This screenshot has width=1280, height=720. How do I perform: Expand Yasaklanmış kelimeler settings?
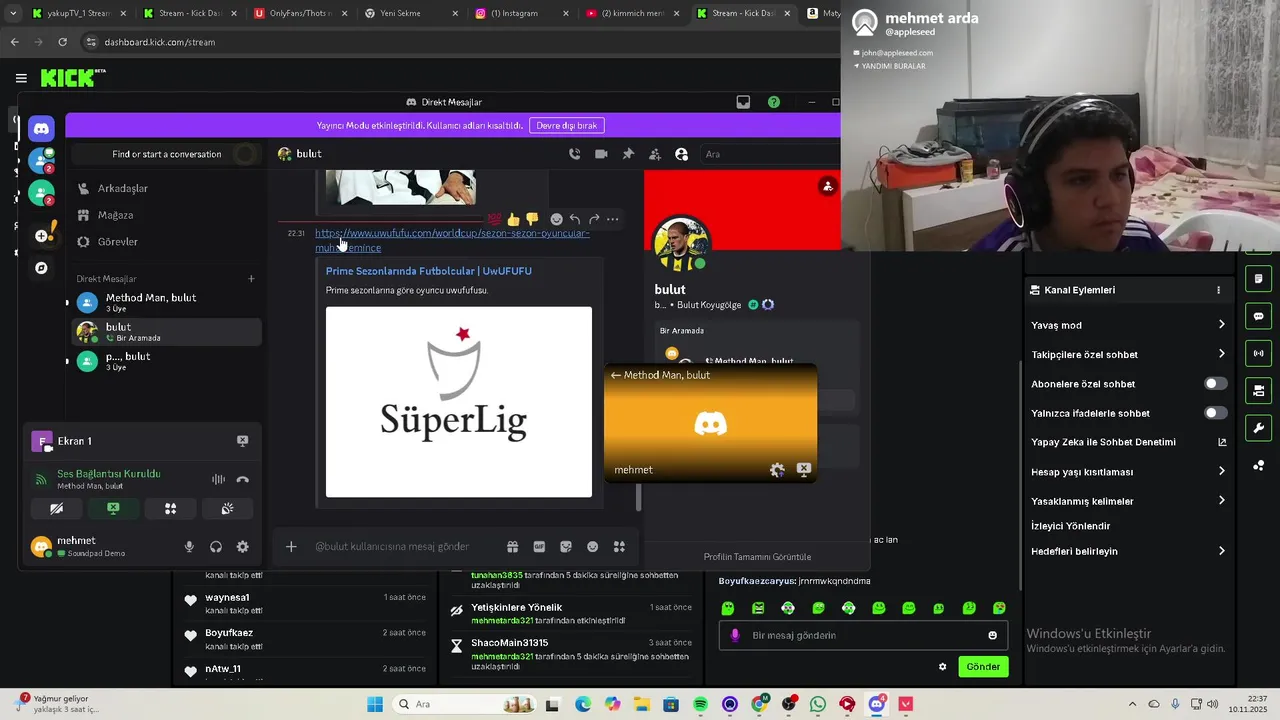point(1127,501)
